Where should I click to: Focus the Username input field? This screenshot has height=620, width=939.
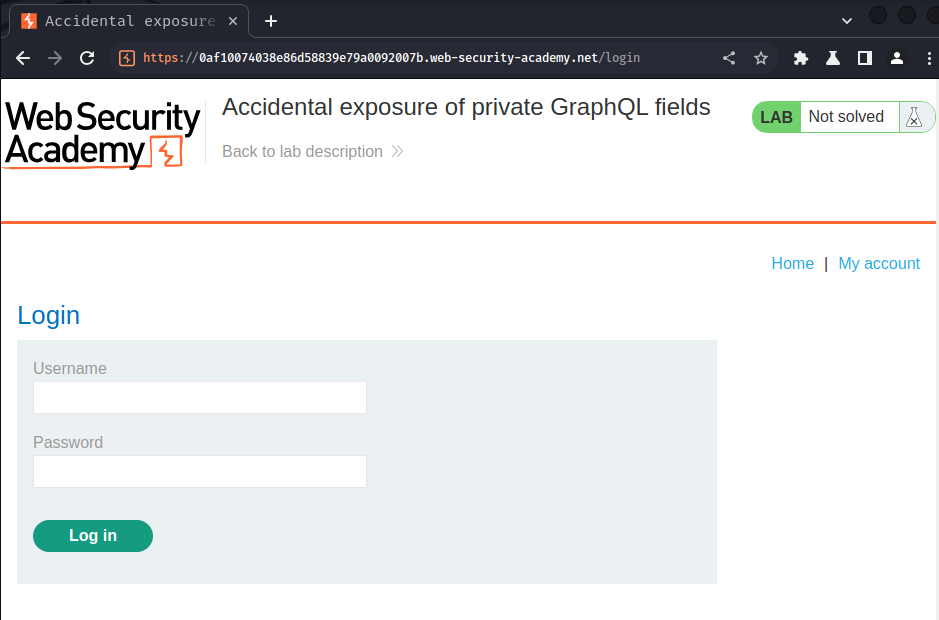pyautogui.click(x=200, y=397)
